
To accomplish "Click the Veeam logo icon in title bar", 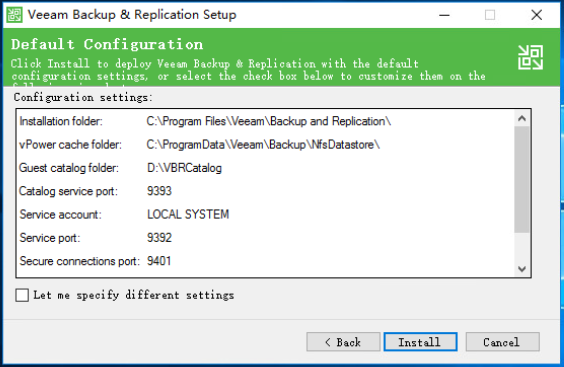I will [x=14, y=15].
